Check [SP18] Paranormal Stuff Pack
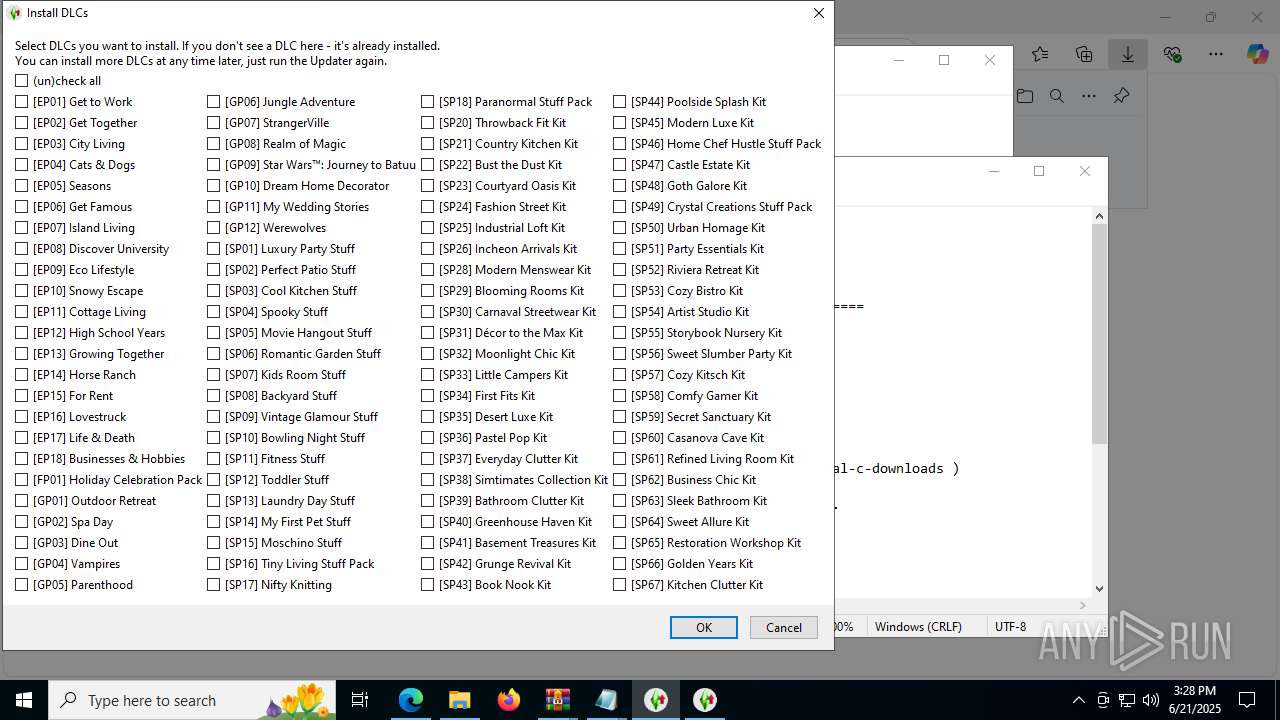1280x720 pixels. 428,102
